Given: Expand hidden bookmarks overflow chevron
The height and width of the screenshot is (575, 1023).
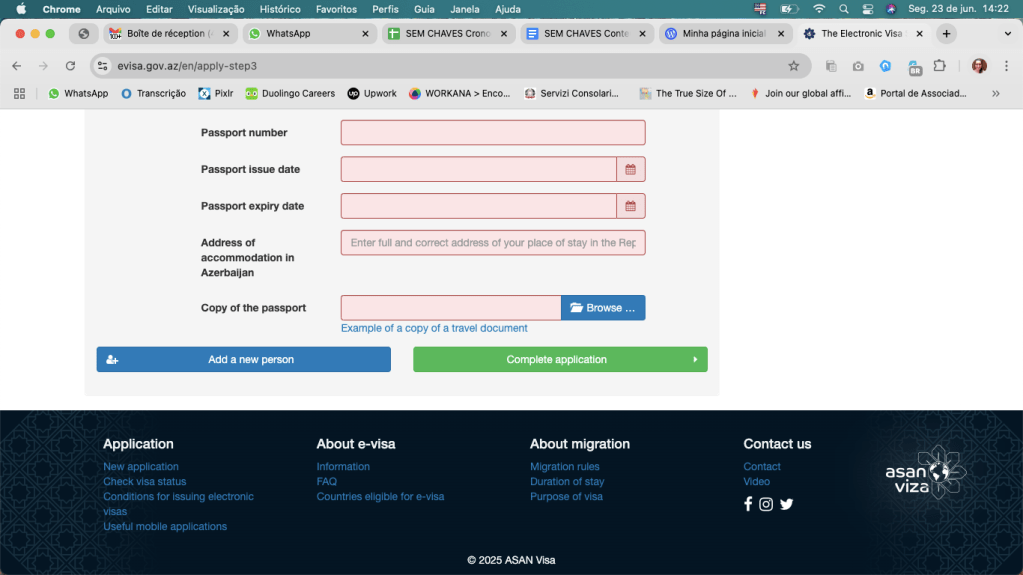Looking at the screenshot, I should 995,93.
